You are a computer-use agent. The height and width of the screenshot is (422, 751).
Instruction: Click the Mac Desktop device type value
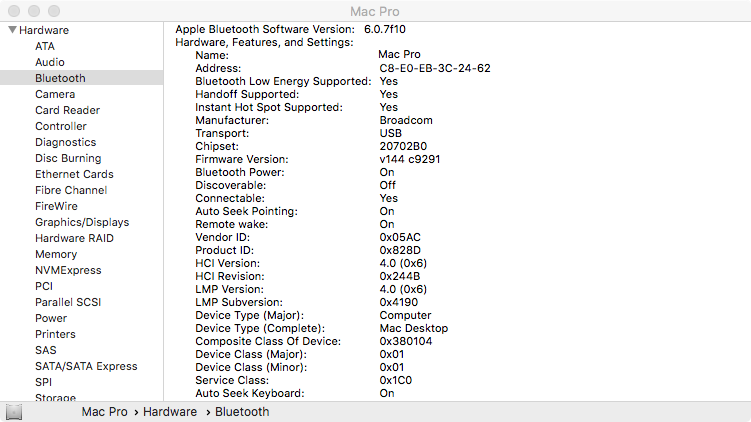[x=414, y=328]
